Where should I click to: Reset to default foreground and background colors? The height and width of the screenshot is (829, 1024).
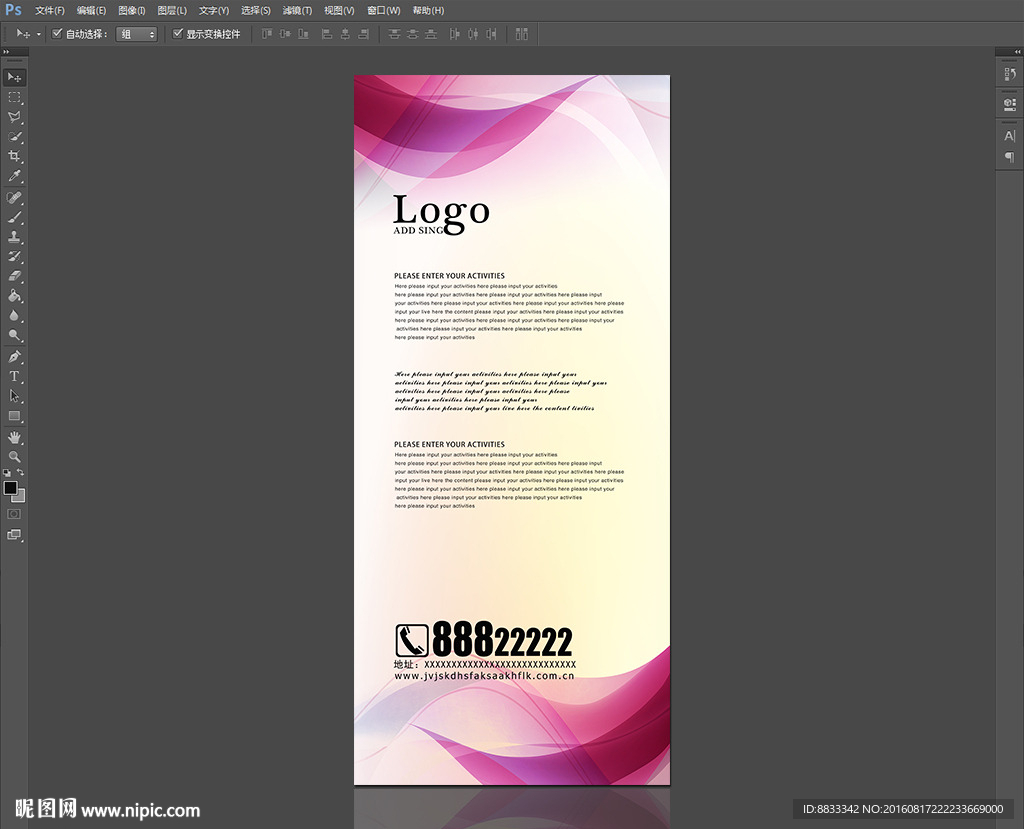7,472
